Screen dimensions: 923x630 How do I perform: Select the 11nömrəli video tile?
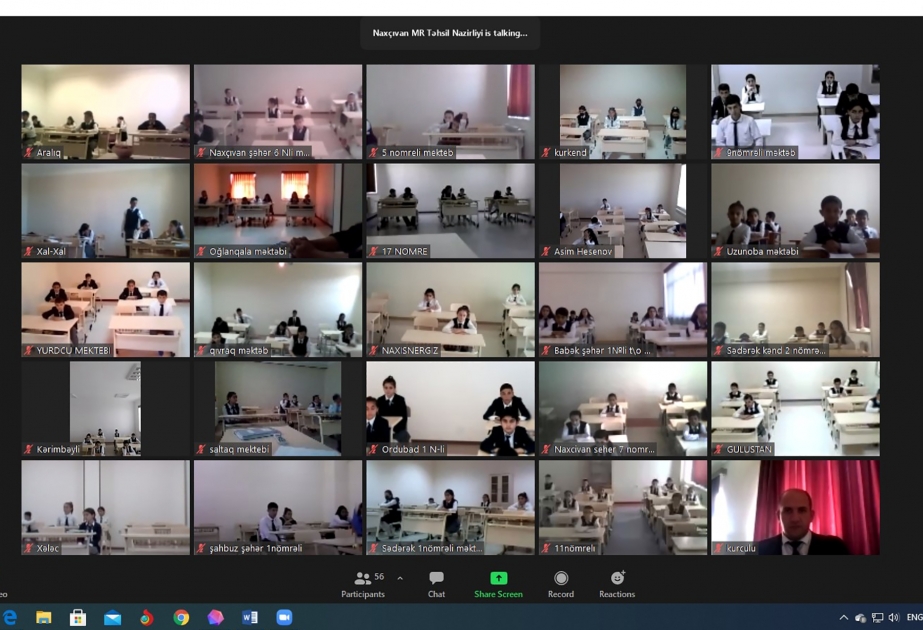[x=623, y=508]
